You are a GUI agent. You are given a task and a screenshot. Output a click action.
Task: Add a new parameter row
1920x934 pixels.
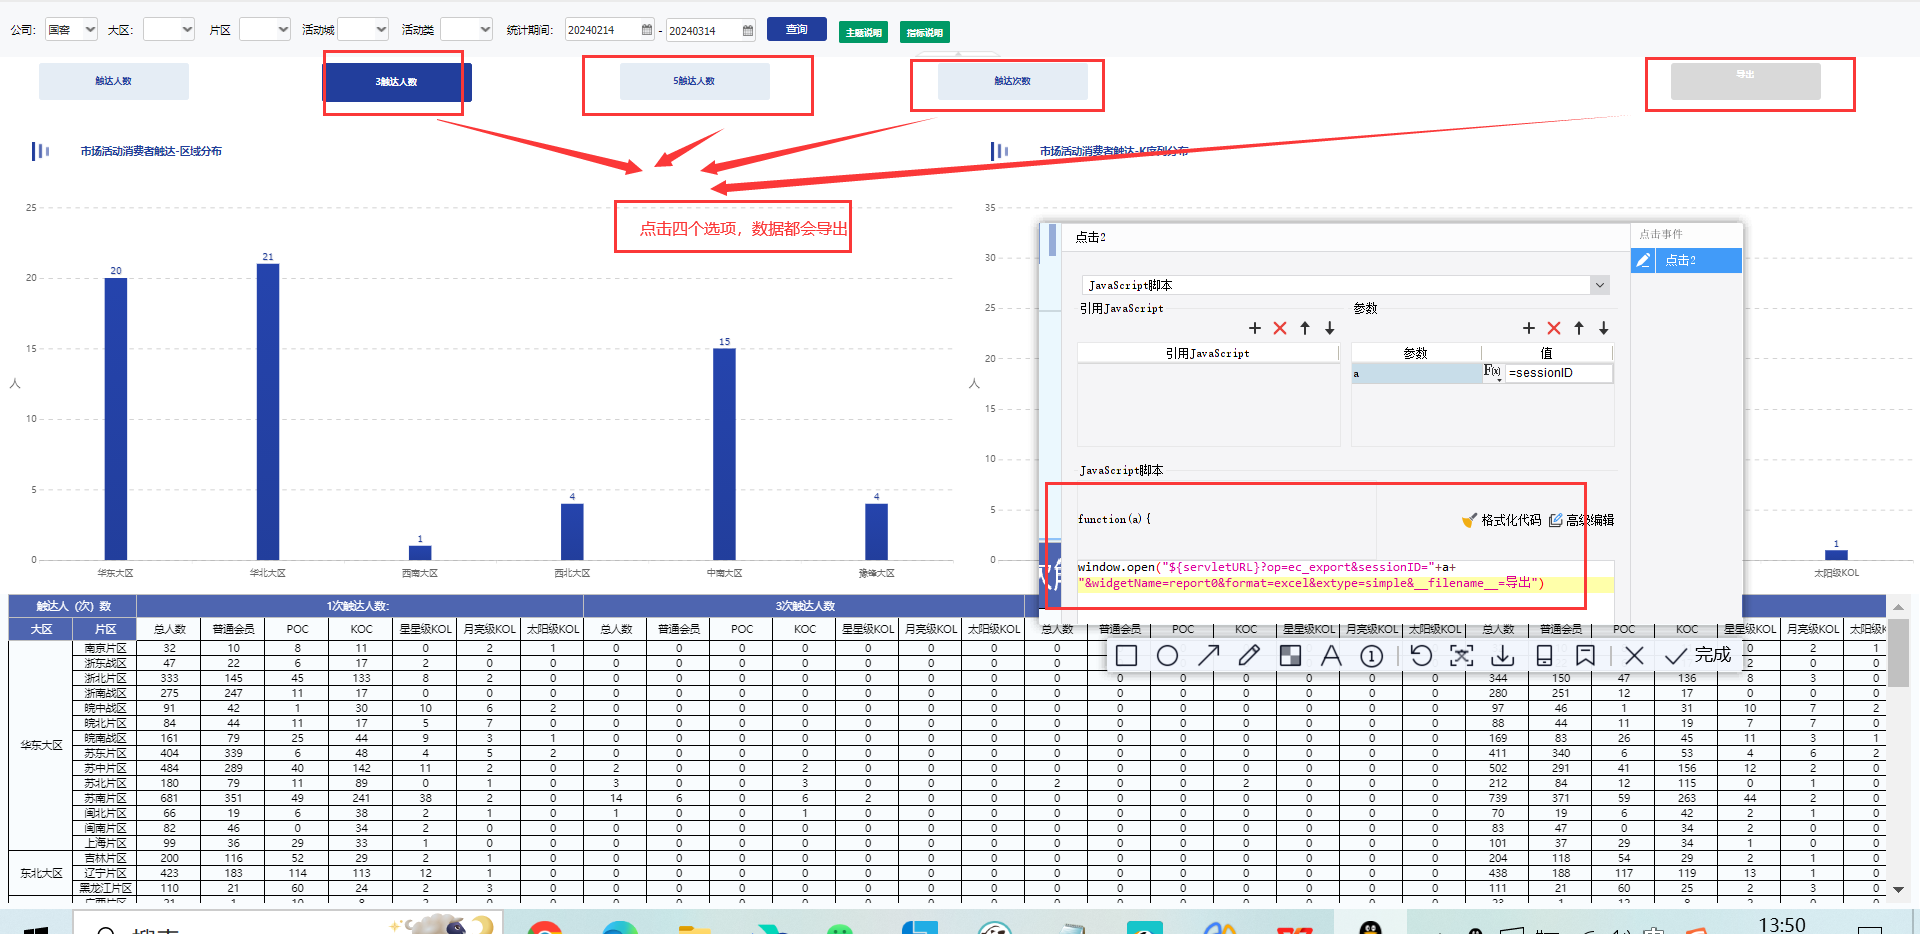click(1529, 328)
